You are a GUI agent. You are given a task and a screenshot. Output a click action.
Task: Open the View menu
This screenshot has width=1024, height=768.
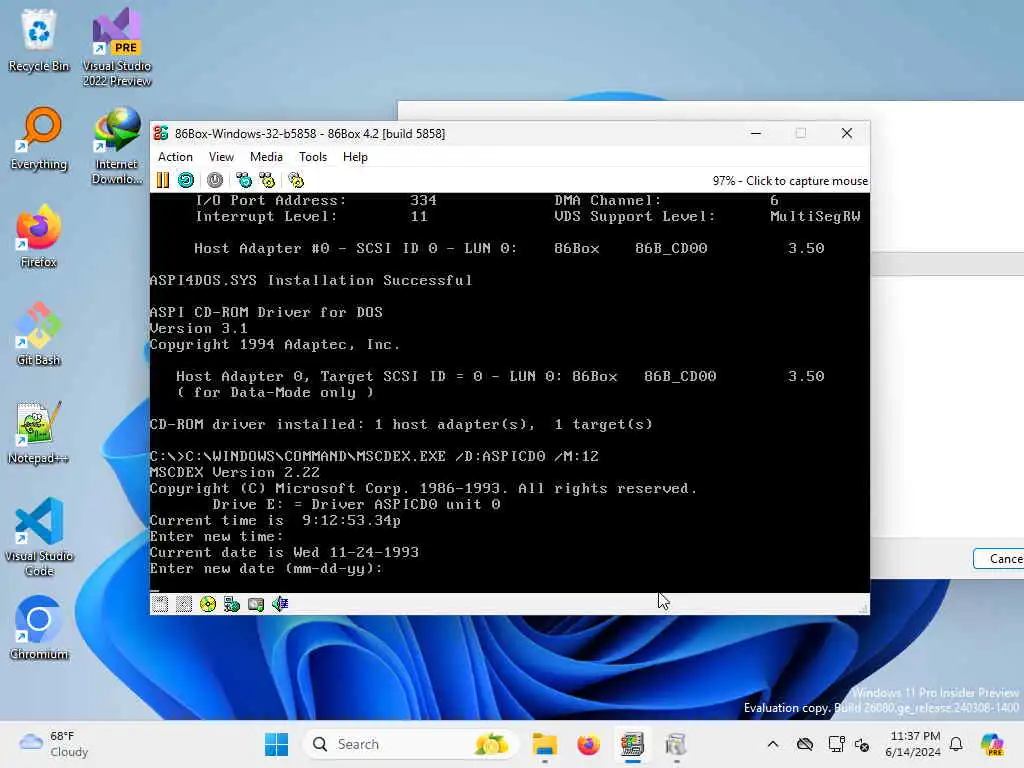[221, 157]
